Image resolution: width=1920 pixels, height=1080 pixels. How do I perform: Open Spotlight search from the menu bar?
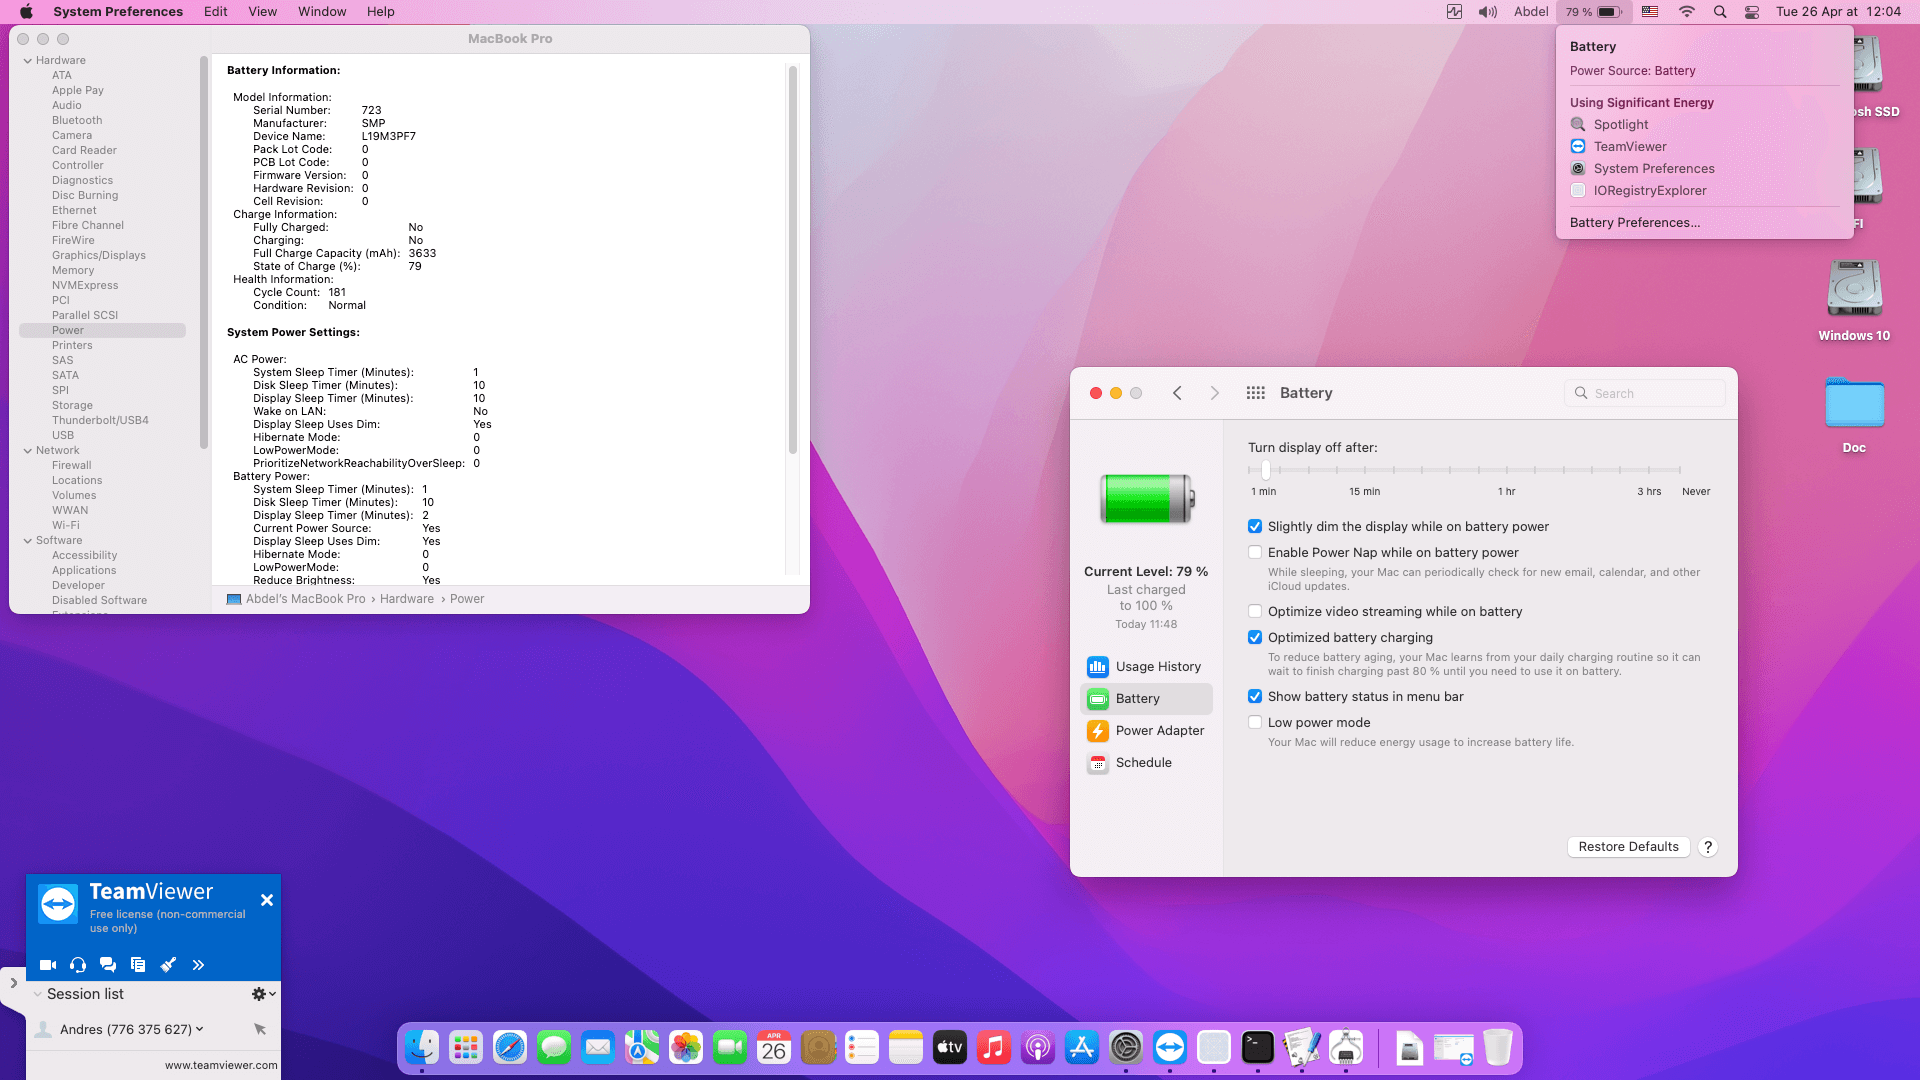coord(1720,12)
